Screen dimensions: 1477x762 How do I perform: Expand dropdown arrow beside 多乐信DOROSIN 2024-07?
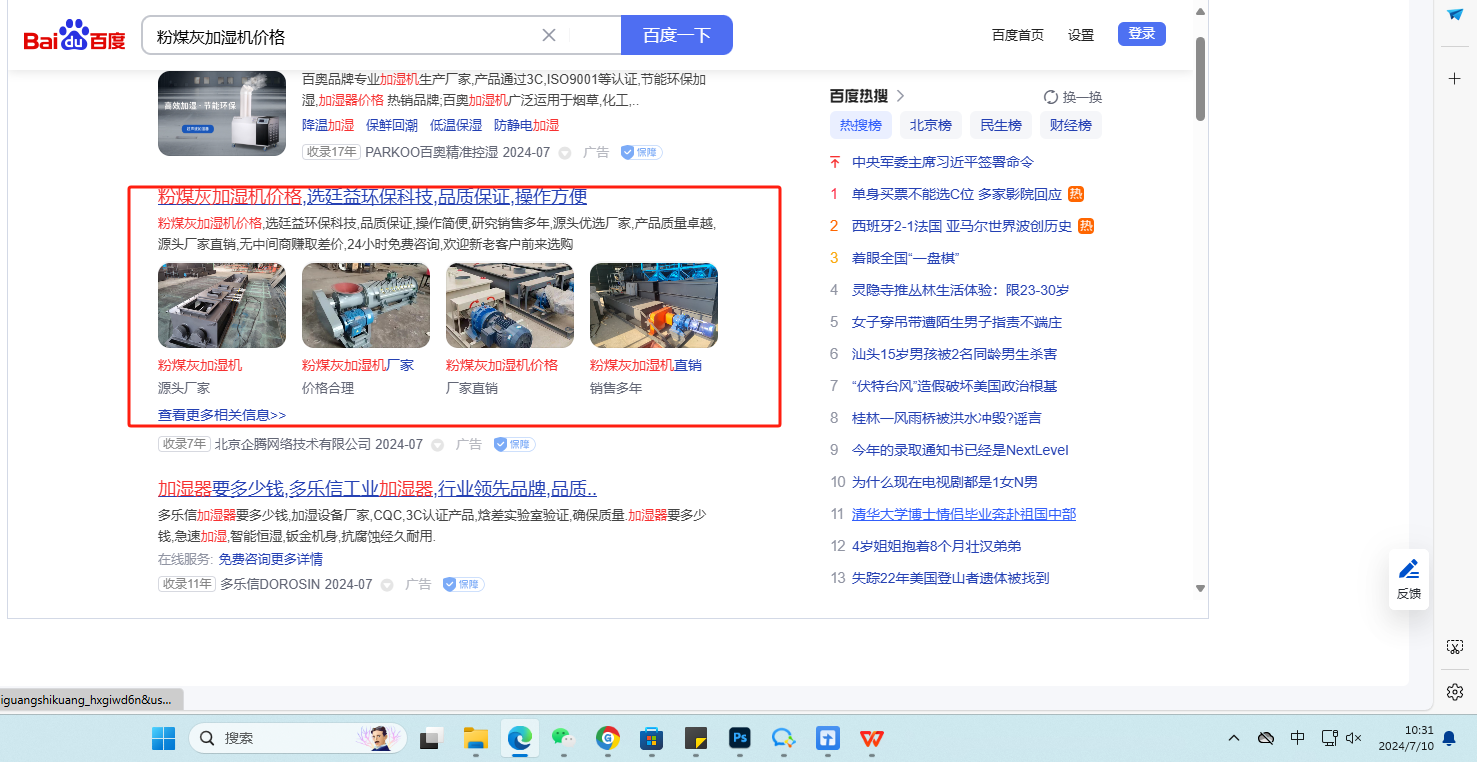coord(387,585)
